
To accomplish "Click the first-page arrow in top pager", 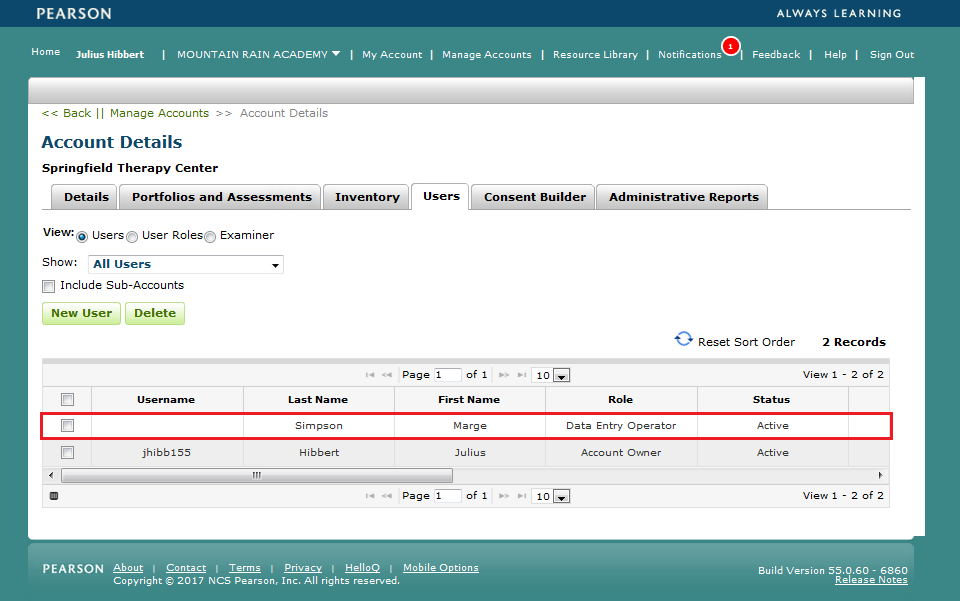I will click(x=370, y=374).
